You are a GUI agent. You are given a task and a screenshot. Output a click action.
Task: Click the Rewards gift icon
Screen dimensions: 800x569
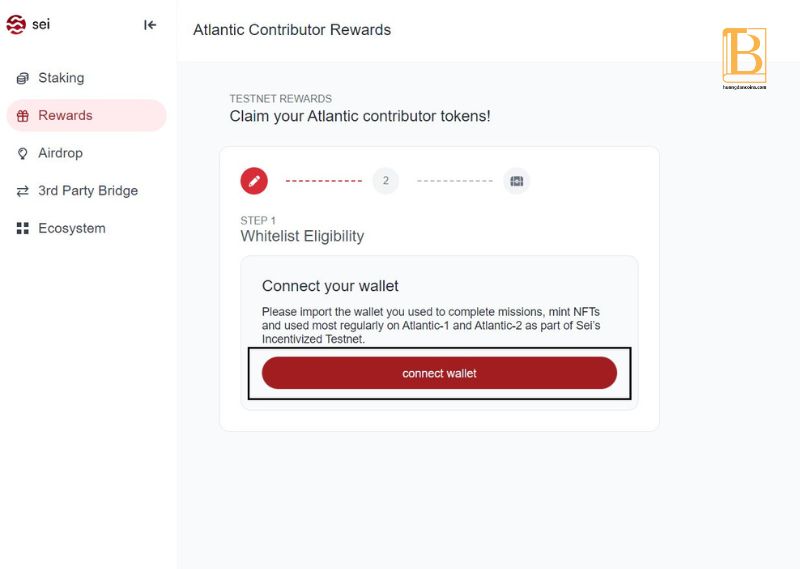[22, 116]
